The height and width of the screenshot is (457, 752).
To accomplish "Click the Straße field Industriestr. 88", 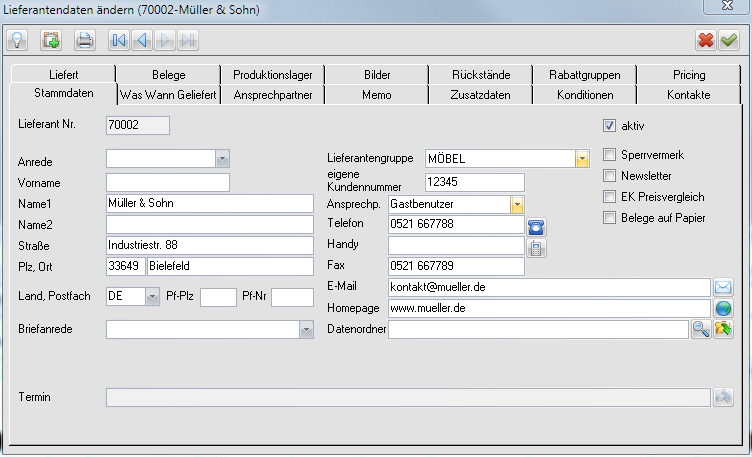I will [210, 246].
